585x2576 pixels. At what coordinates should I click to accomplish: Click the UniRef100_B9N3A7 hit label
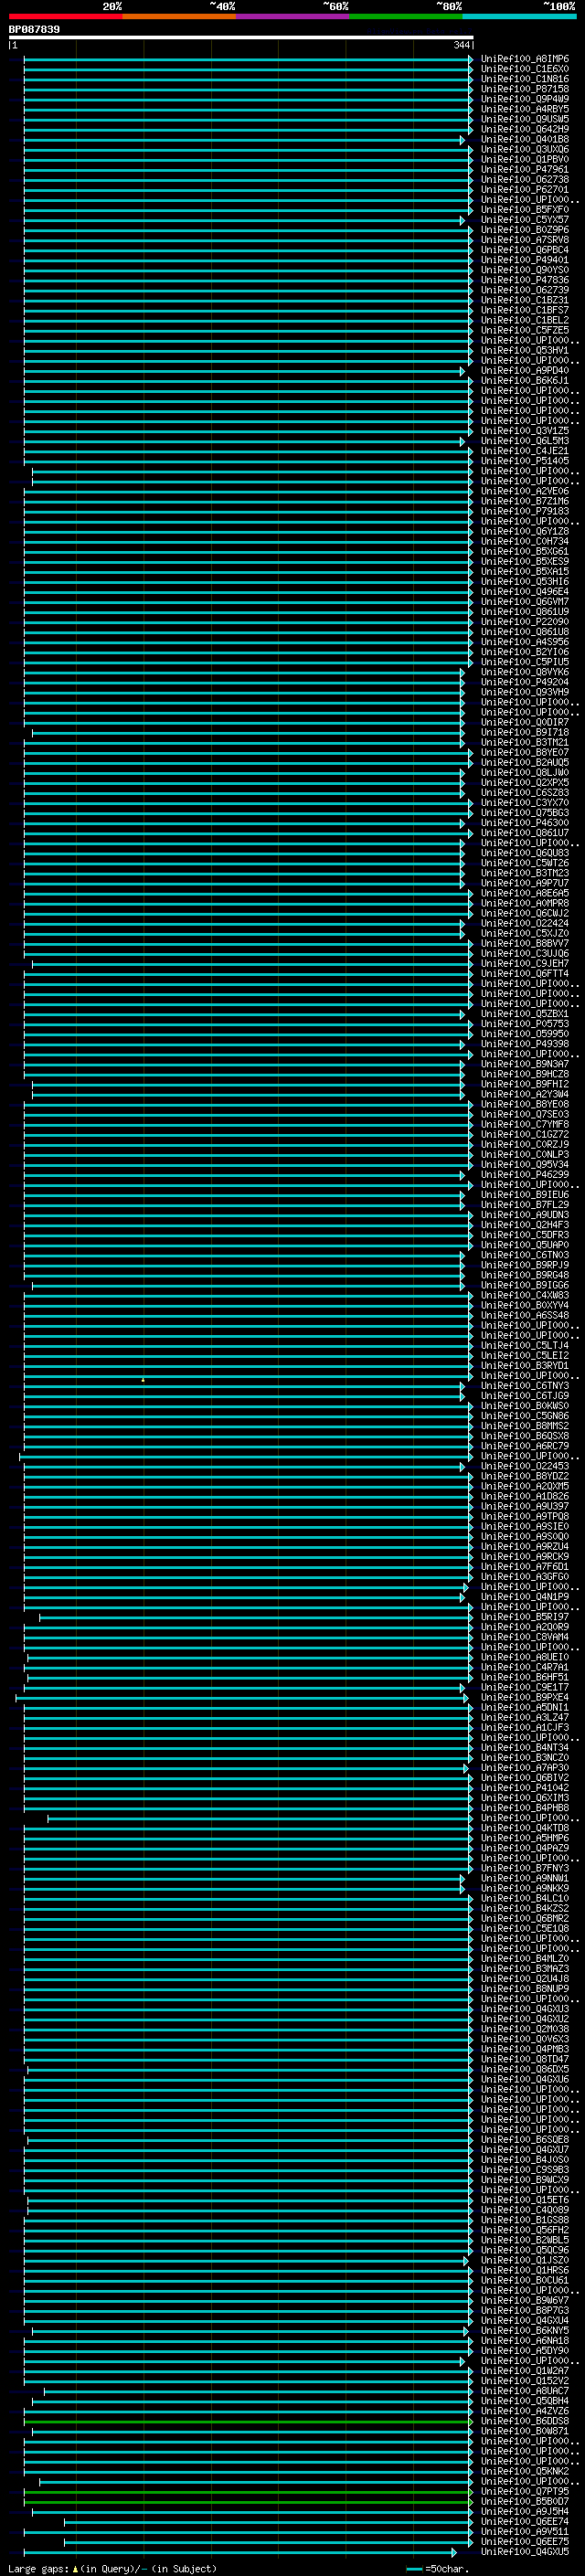click(x=525, y=1064)
